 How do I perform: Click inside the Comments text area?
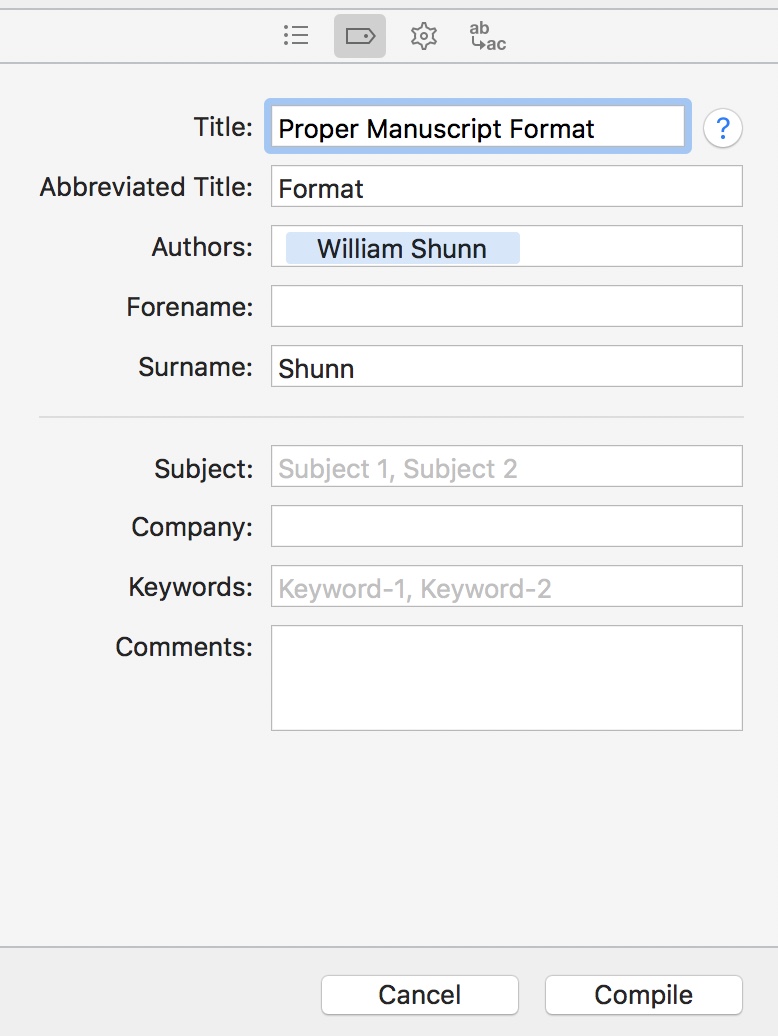tap(507, 678)
